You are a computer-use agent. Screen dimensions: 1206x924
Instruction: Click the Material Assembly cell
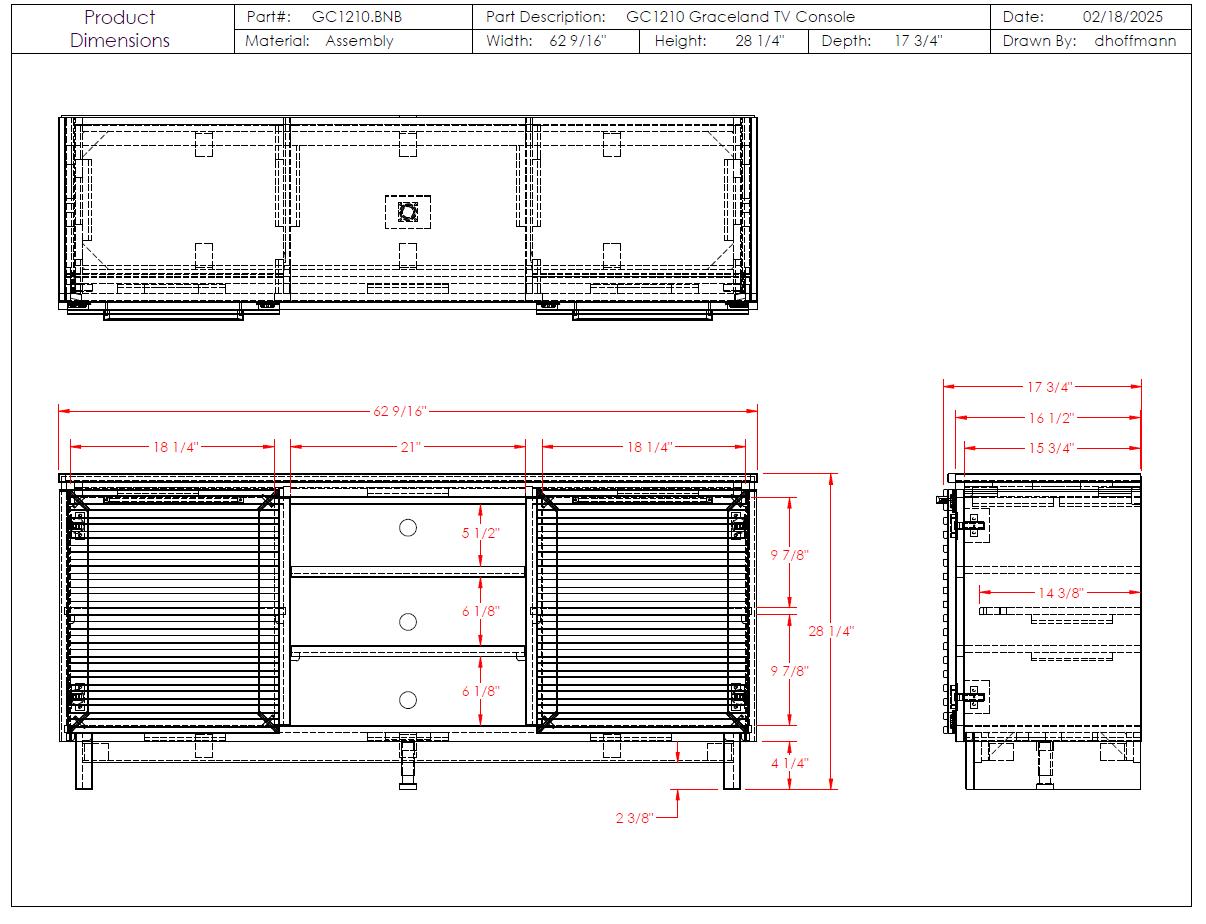(x=358, y=41)
